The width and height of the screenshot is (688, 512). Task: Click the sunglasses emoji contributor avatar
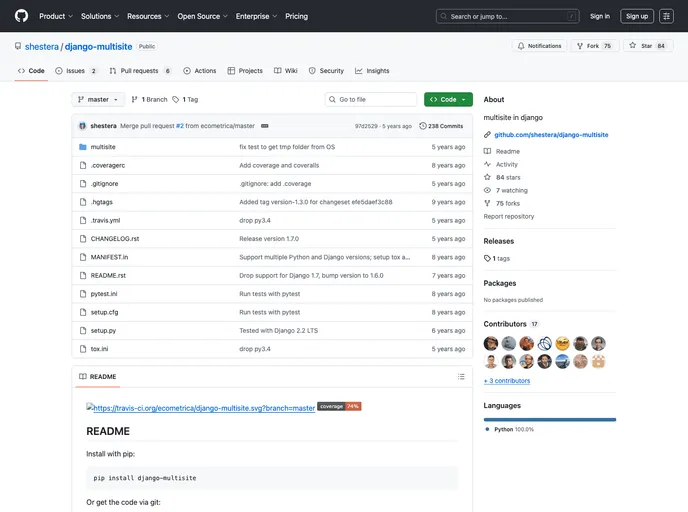[562, 343]
